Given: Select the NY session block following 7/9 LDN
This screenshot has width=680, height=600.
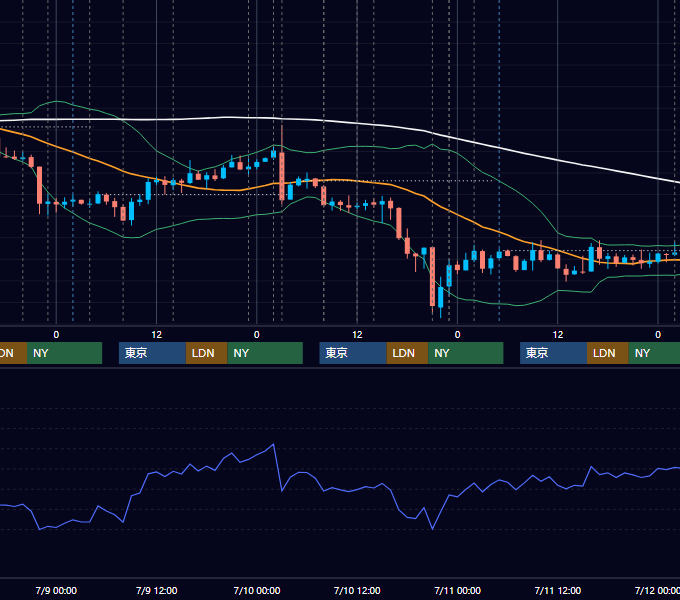Looking at the screenshot, I should point(265,353).
